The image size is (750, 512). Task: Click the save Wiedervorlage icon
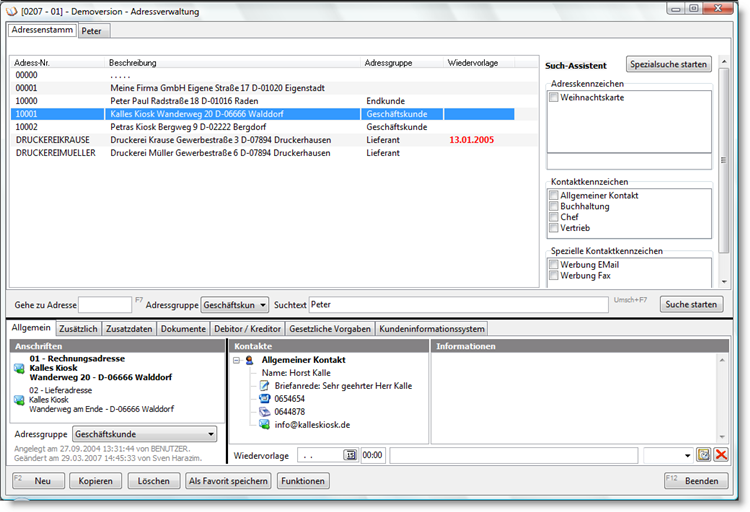(x=704, y=455)
